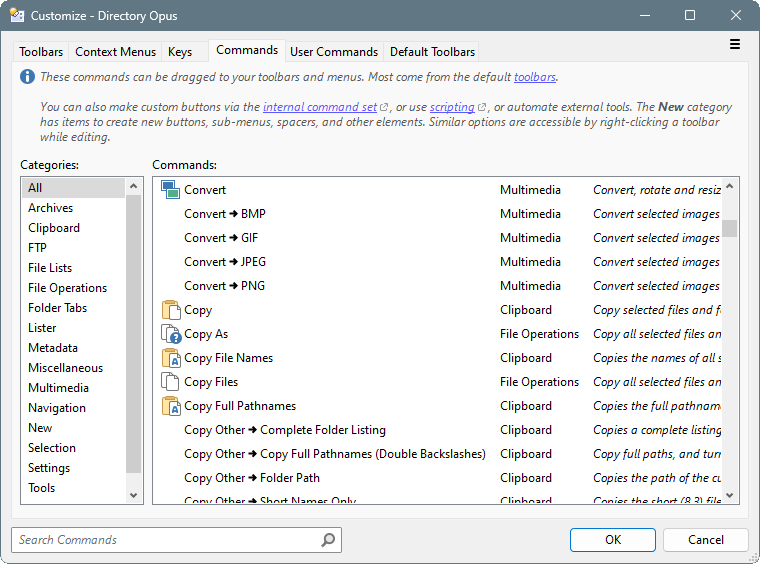The width and height of the screenshot is (760, 564).
Task: Click the Copy Full Pathnames icon
Action: (171, 406)
